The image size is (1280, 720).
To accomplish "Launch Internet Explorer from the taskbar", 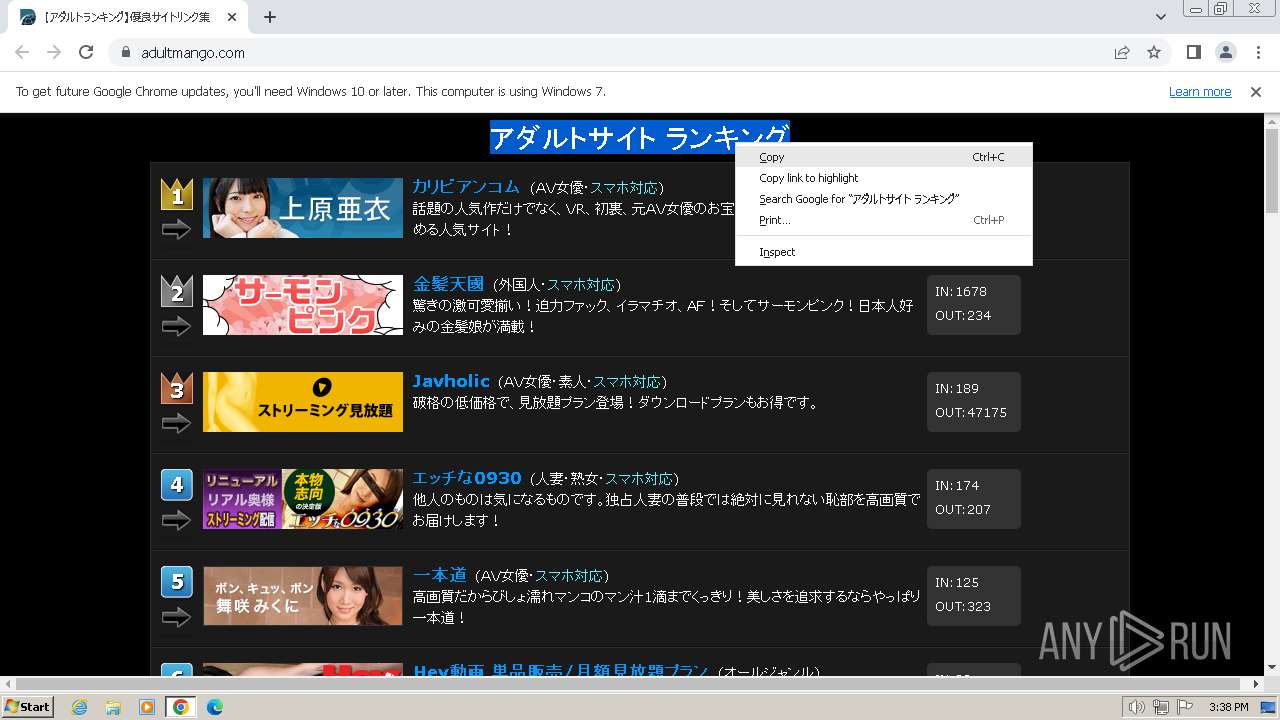I will [79, 707].
